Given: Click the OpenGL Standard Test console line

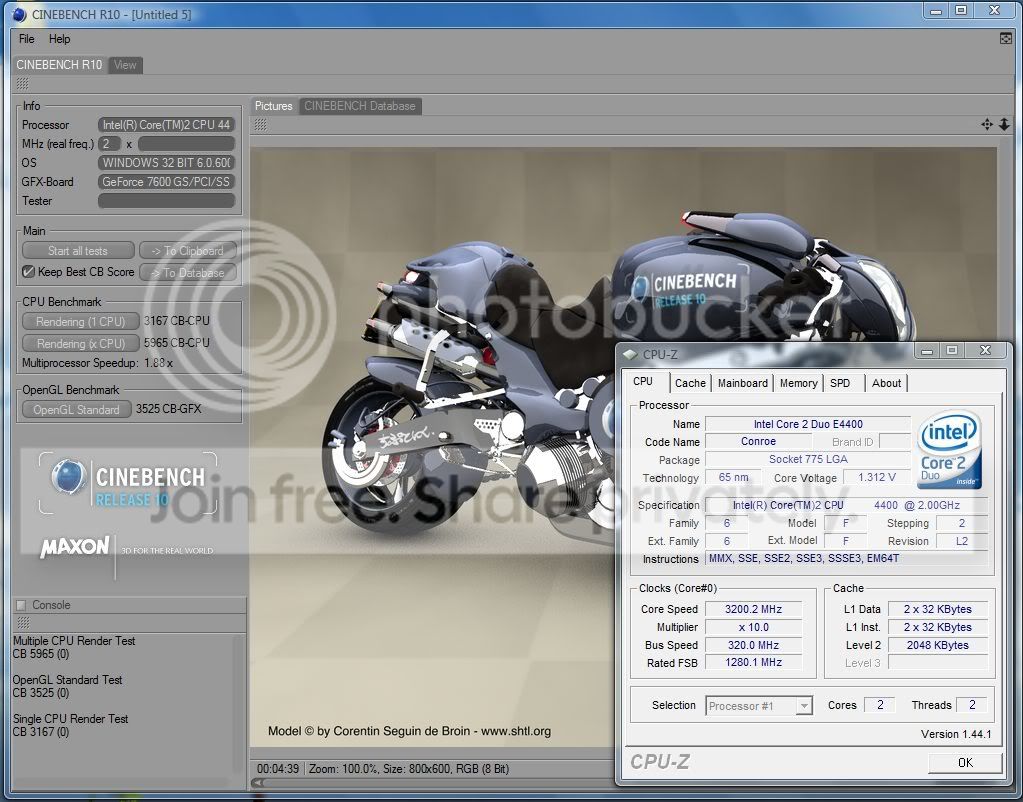Looking at the screenshot, I should [67, 680].
